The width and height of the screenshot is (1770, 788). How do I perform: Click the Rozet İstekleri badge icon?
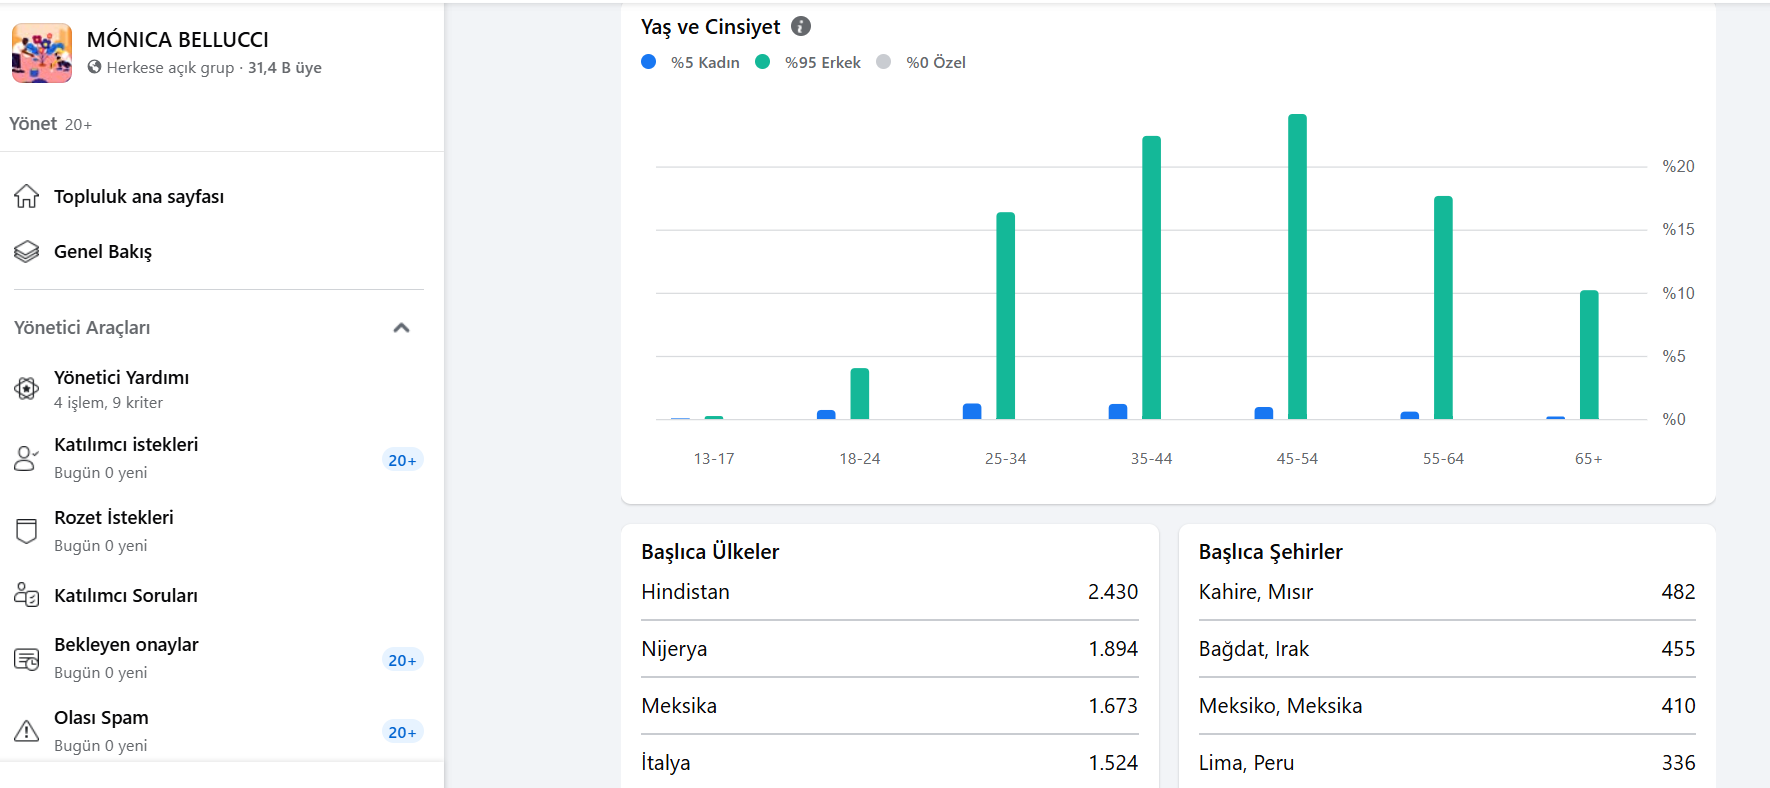point(27,531)
